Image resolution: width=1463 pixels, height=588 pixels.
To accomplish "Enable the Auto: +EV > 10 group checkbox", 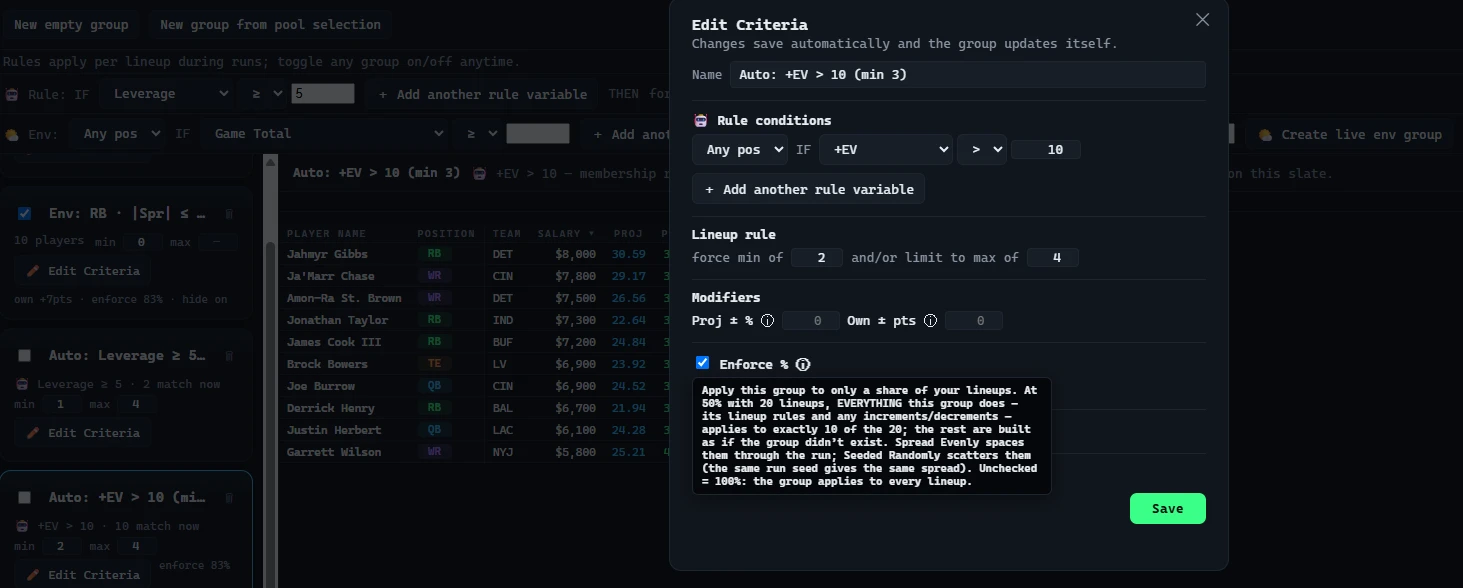I will (24, 497).
